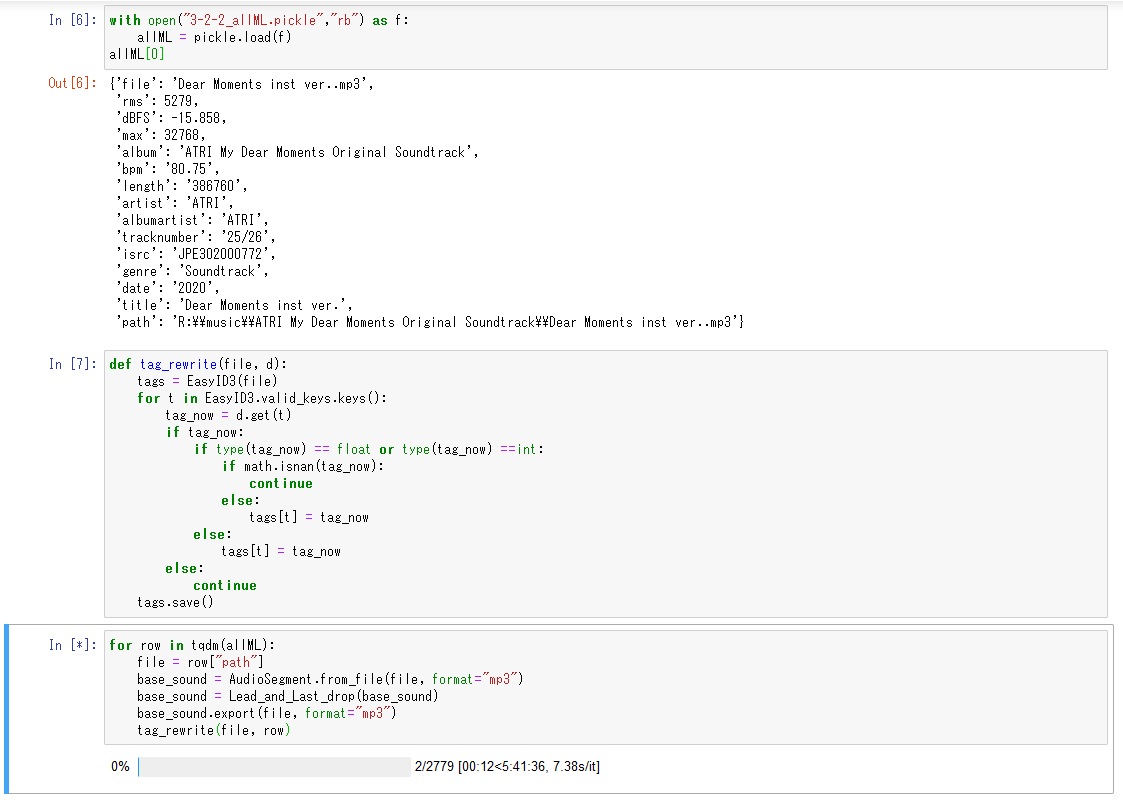Viewport: 1123px width, 803px height.
Task: Click the base_sound.export line
Action: click(x=267, y=713)
